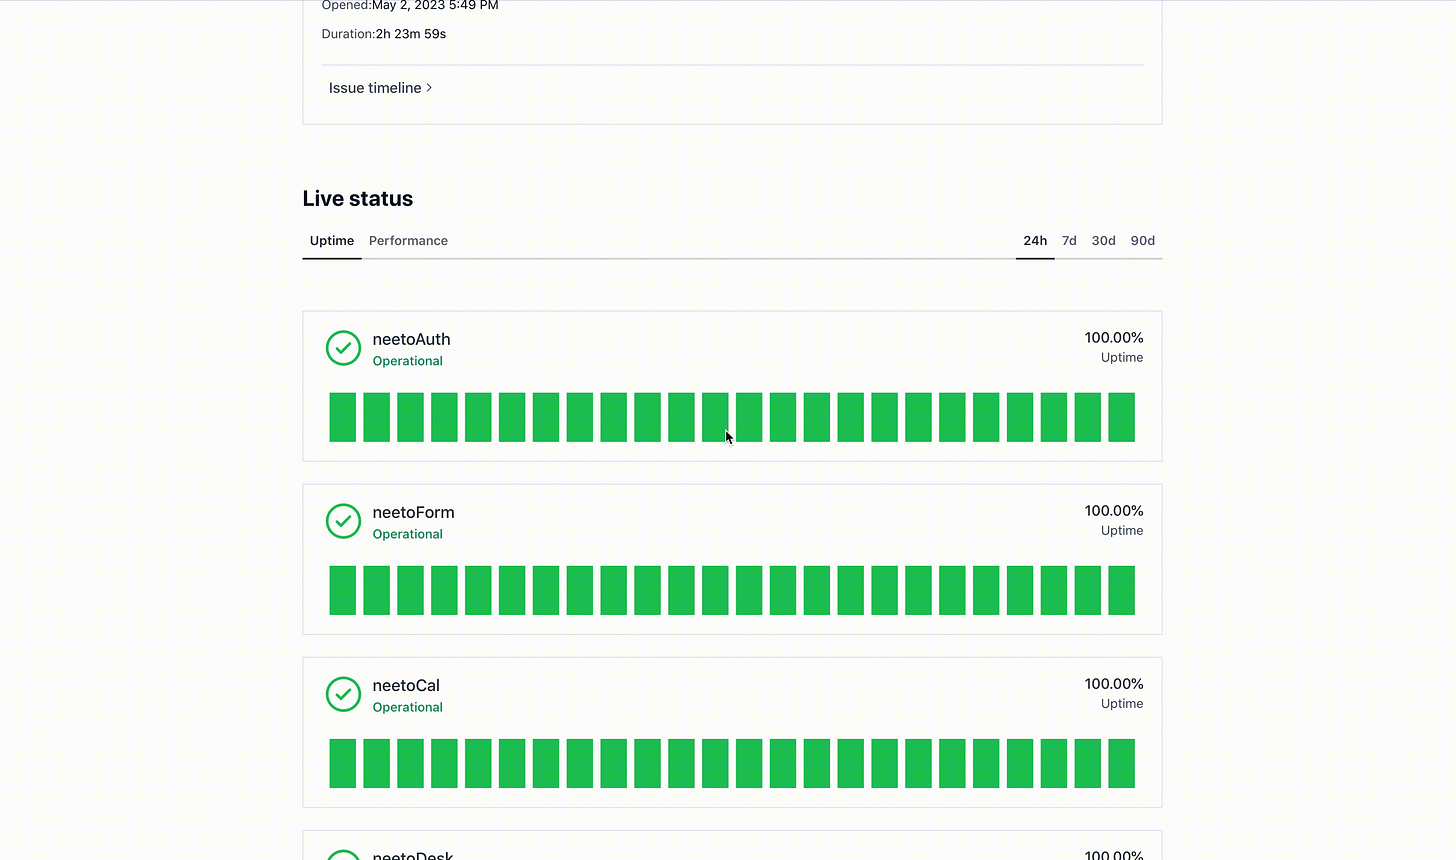Viewport: 1456px width, 860px height.
Task: Select the 7d time range
Action: pyautogui.click(x=1069, y=241)
